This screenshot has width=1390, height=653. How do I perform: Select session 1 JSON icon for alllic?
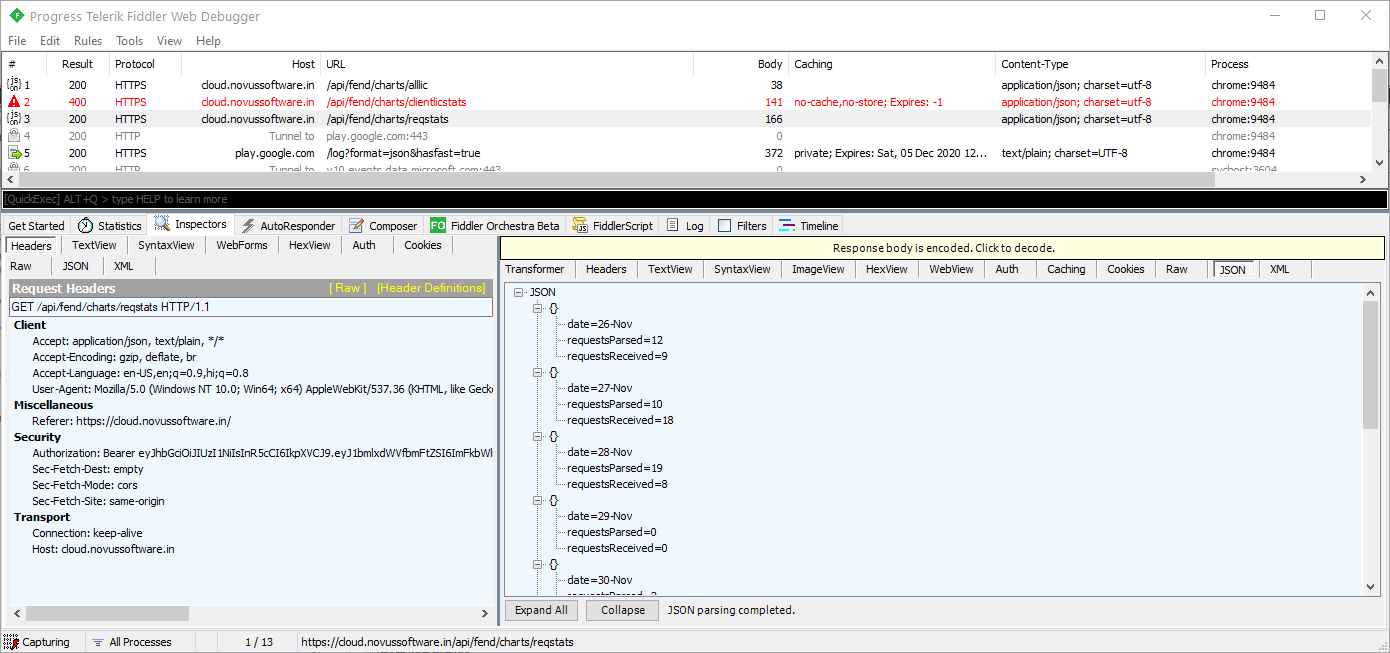pyautogui.click(x=14, y=85)
